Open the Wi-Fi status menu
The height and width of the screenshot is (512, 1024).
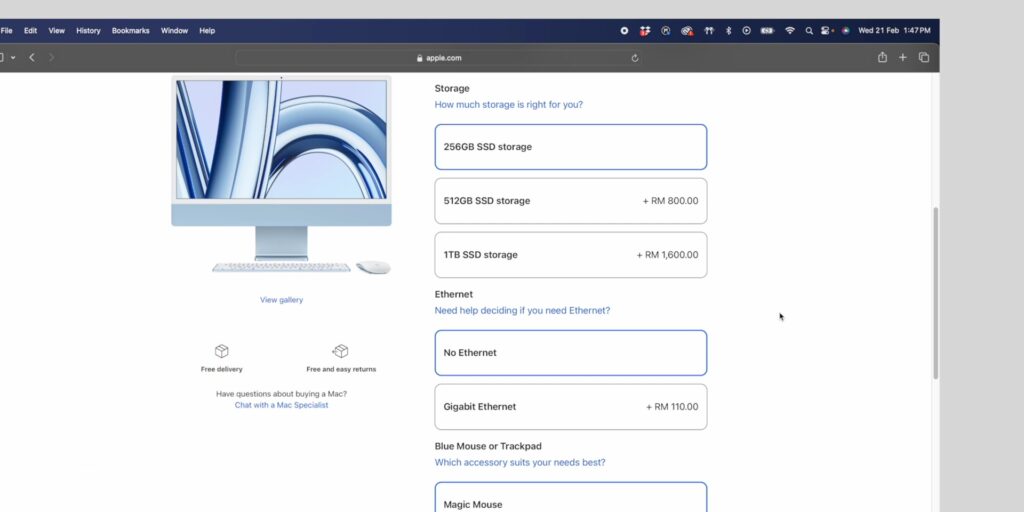(790, 31)
